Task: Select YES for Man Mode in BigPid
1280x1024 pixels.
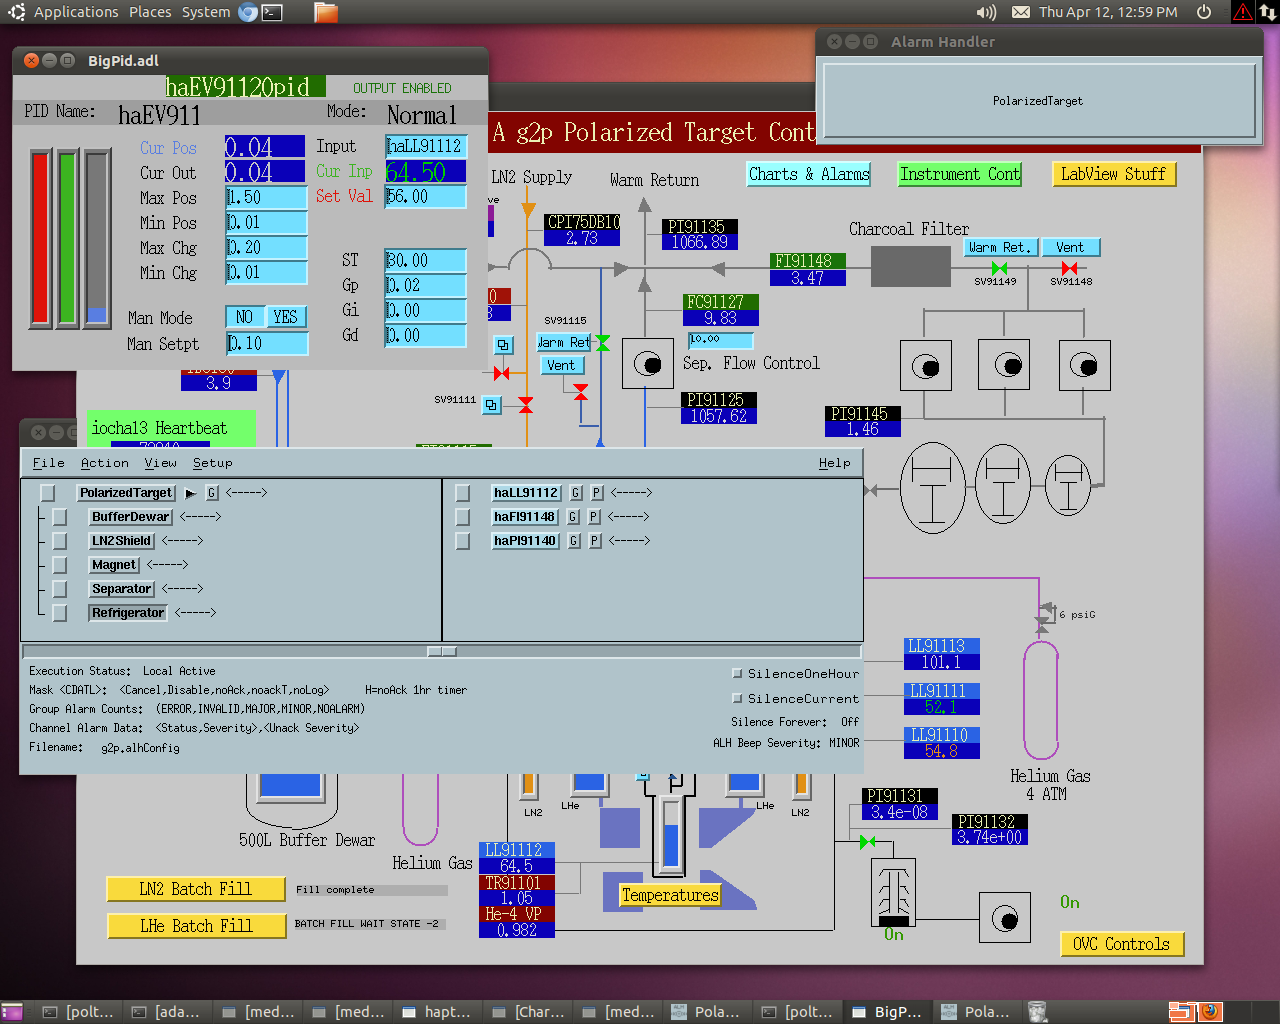Action: point(285,317)
